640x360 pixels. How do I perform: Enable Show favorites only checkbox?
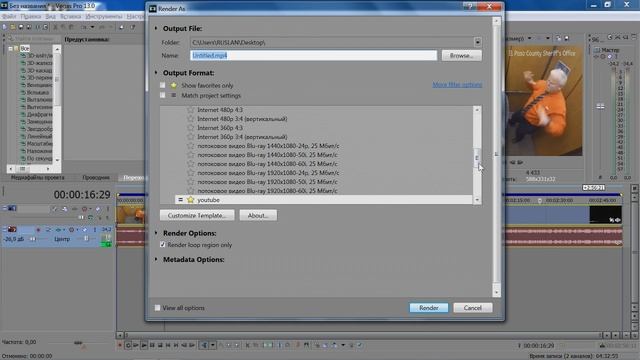[162, 85]
